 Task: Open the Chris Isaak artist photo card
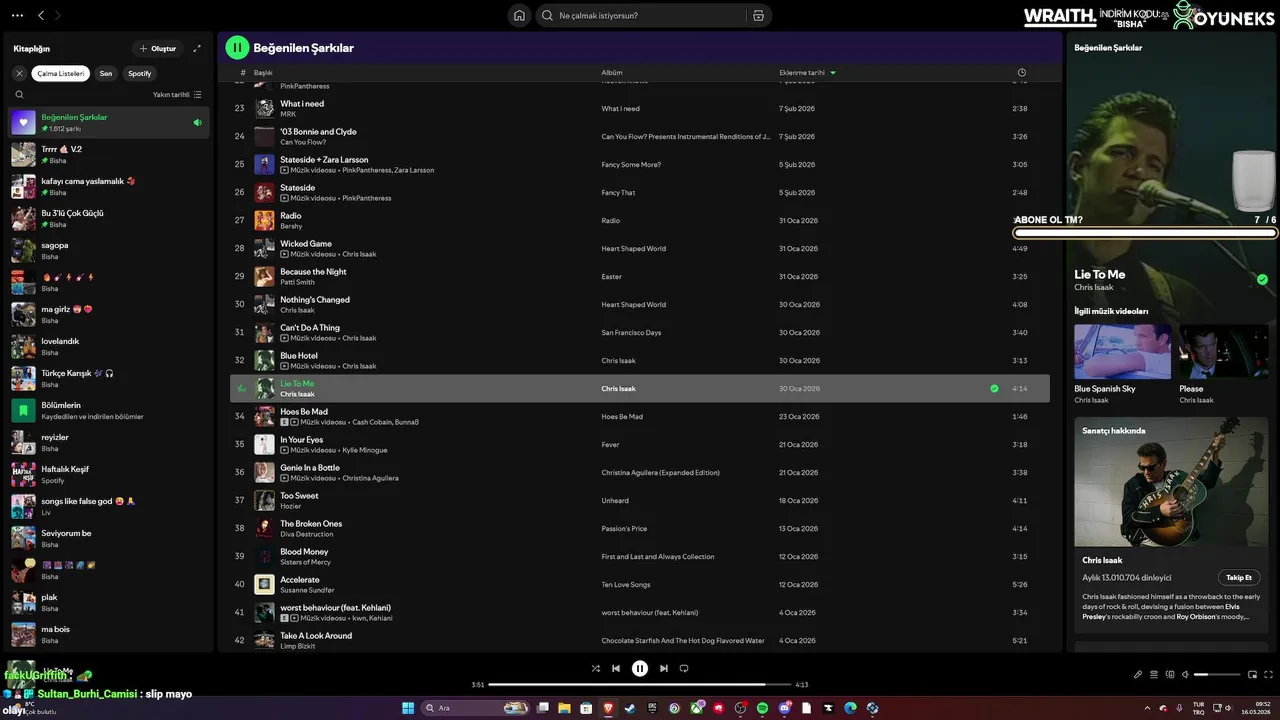coord(1171,482)
